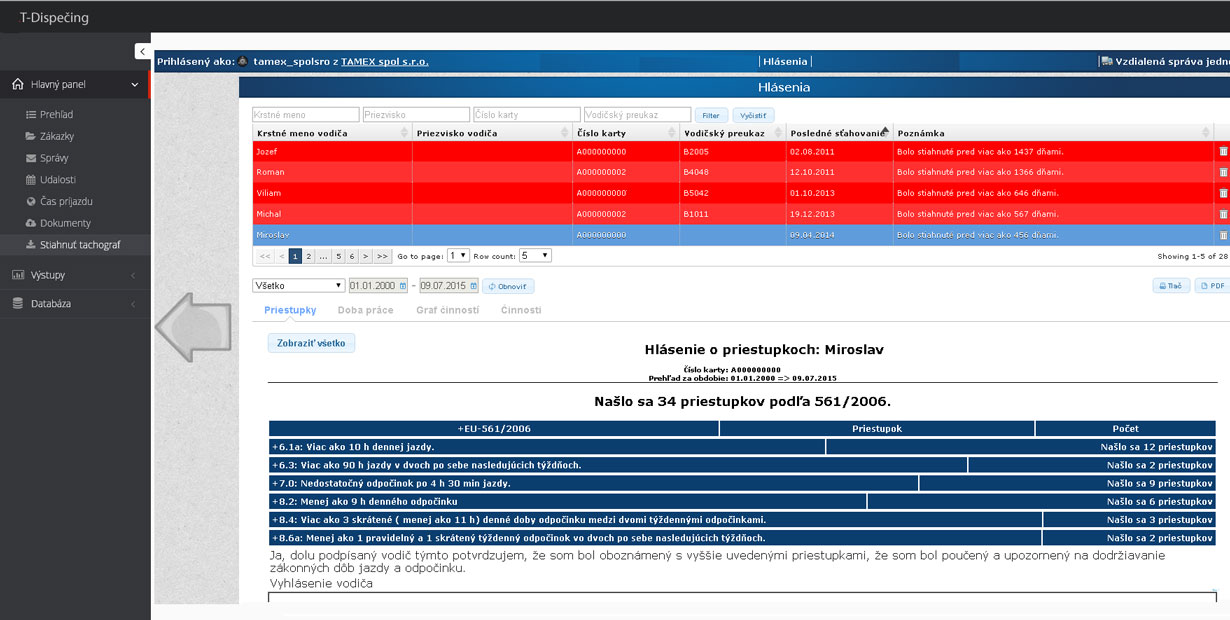
Task: Sort by Priezvisko vodiča column arrows
Action: tap(564, 133)
